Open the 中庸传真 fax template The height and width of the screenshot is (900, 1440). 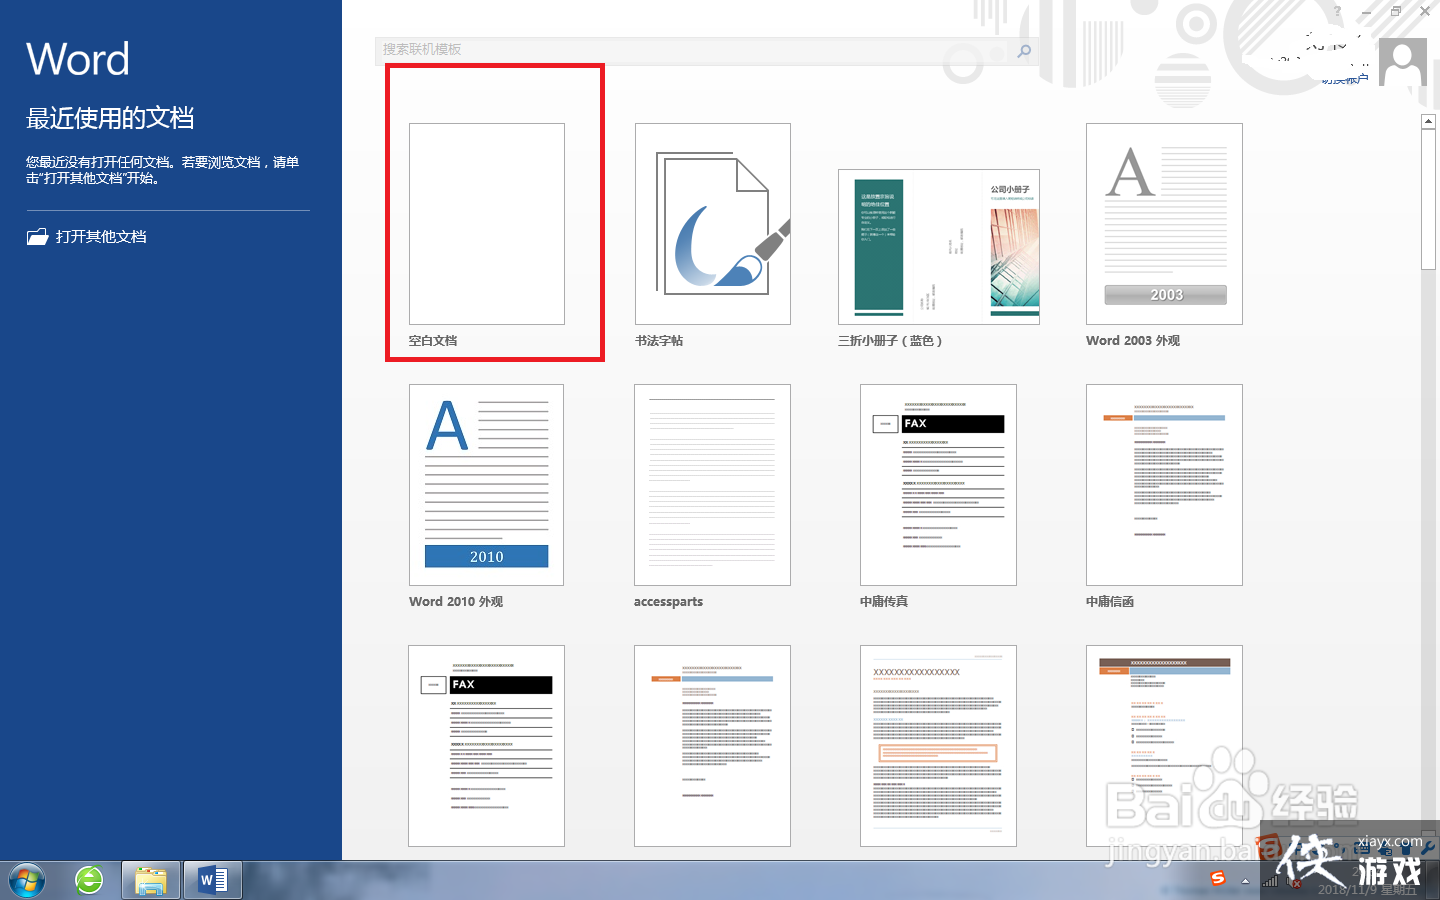938,485
